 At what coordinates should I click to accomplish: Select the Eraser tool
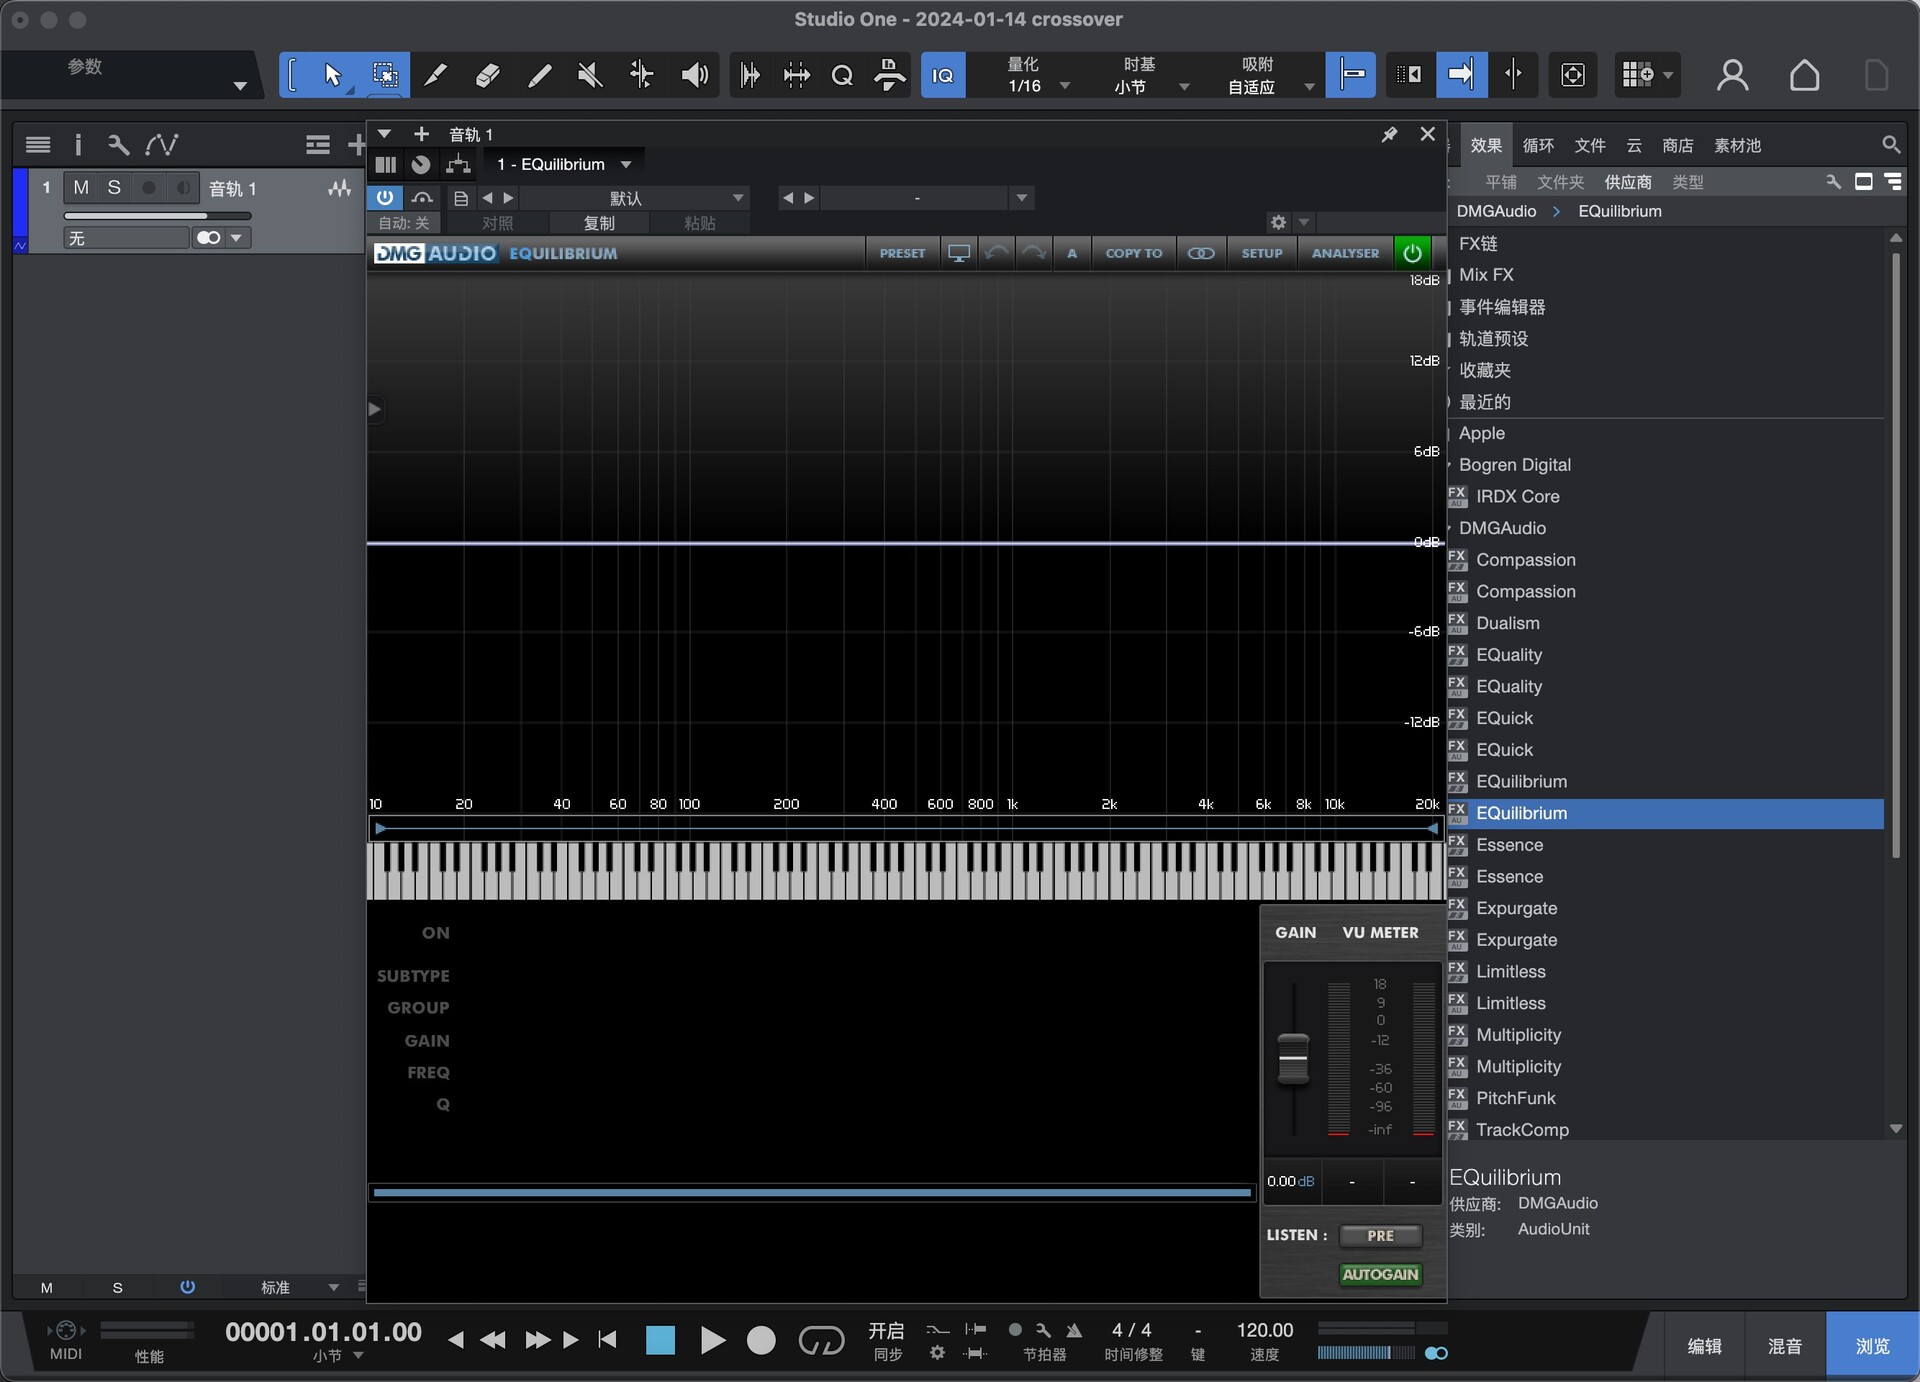487,75
